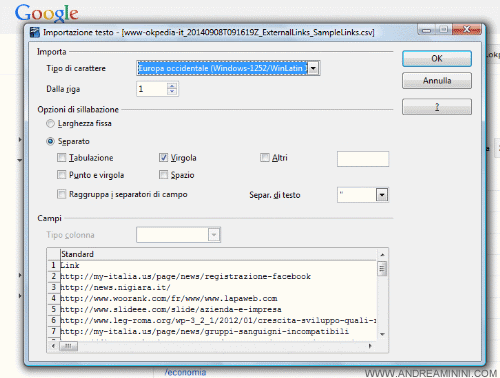The height and width of the screenshot is (378, 500).
Task: Click the preview horizontal scroll right arrow
Action: click(x=370, y=346)
